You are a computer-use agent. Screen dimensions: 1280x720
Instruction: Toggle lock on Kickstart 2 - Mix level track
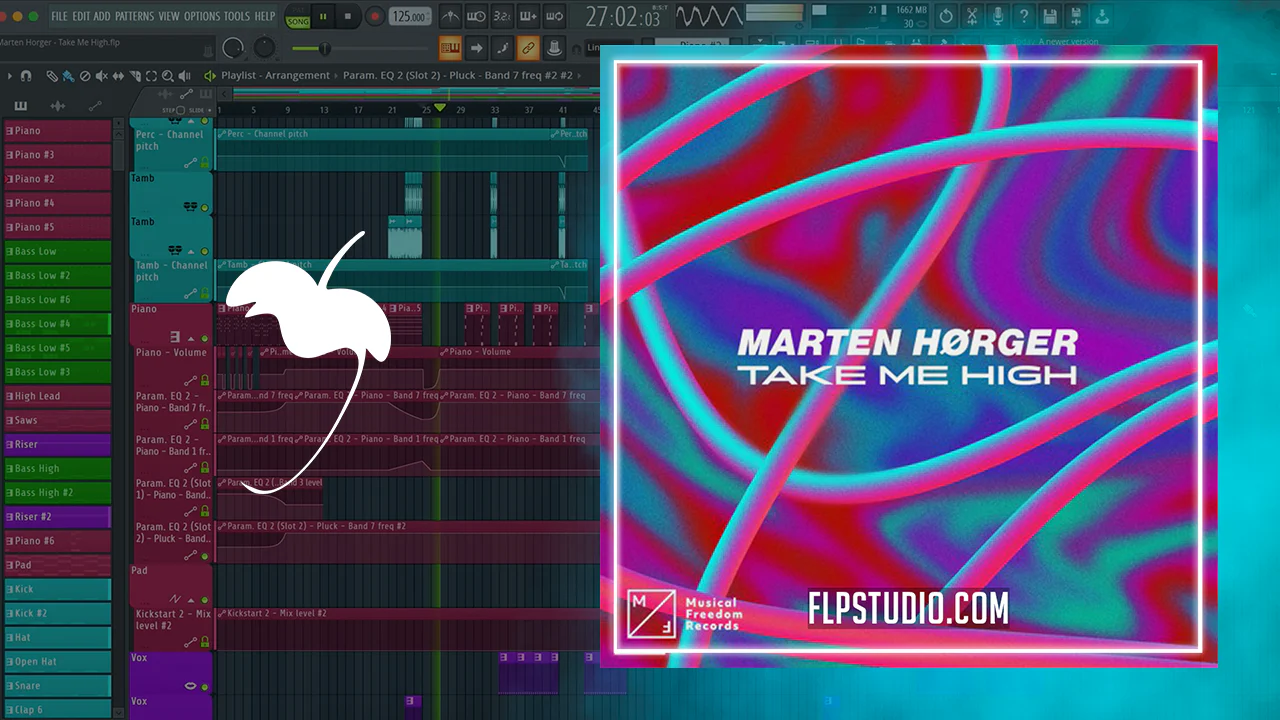click(205, 642)
